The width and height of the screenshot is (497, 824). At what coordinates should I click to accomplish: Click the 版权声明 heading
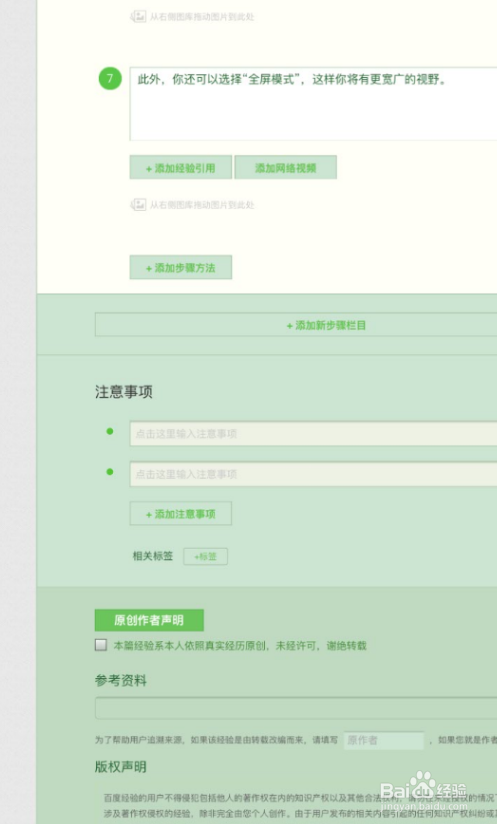121,767
